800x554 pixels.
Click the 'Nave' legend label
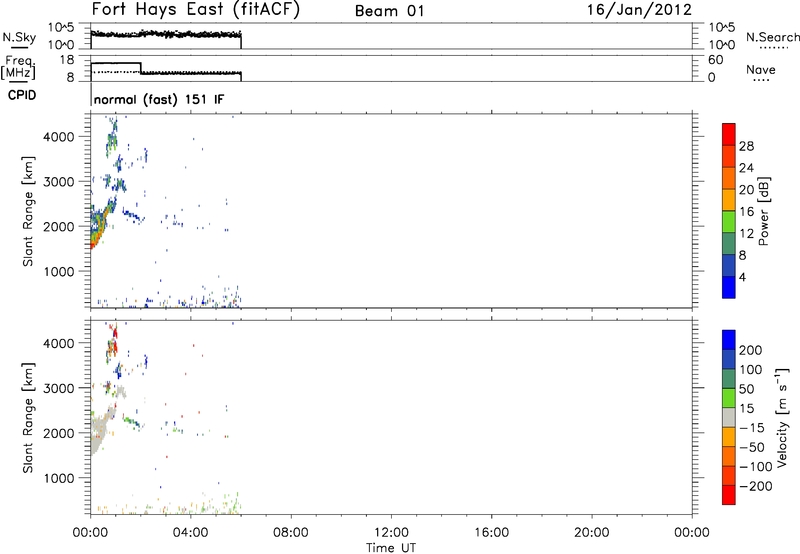coord(761,69)
